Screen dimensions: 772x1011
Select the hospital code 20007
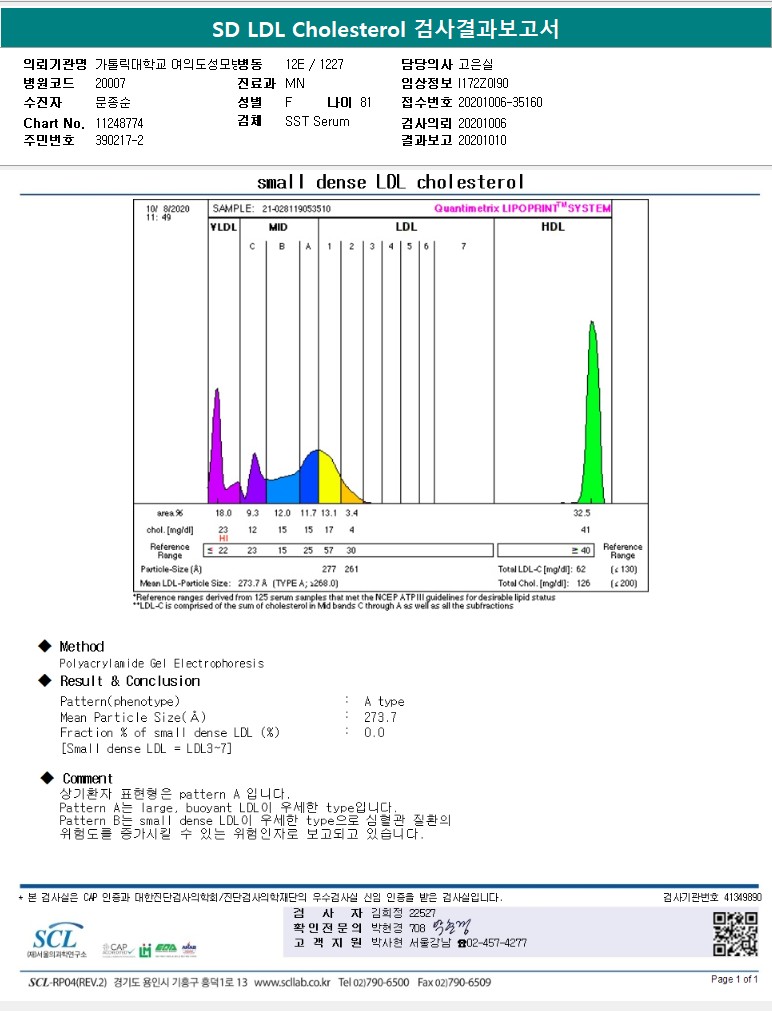[x=110, y=83]
